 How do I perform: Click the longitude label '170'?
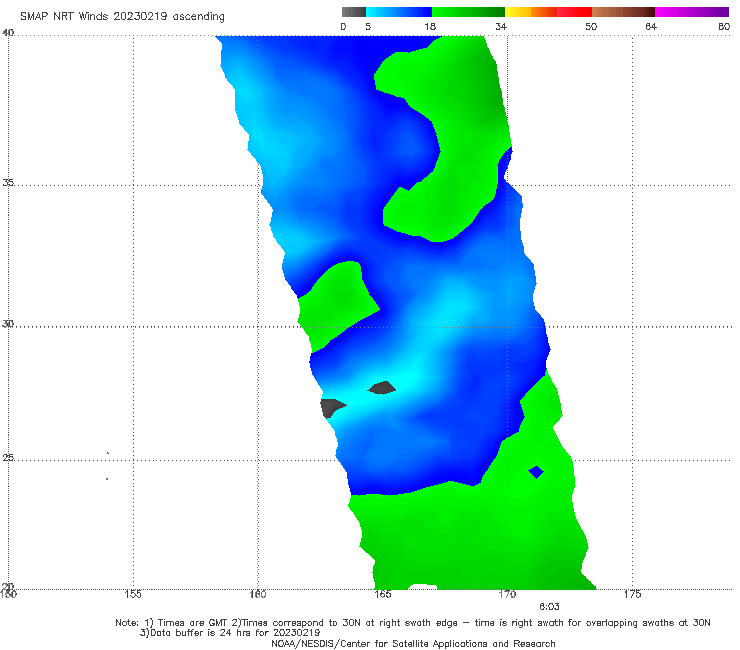[x=507, y=594]
